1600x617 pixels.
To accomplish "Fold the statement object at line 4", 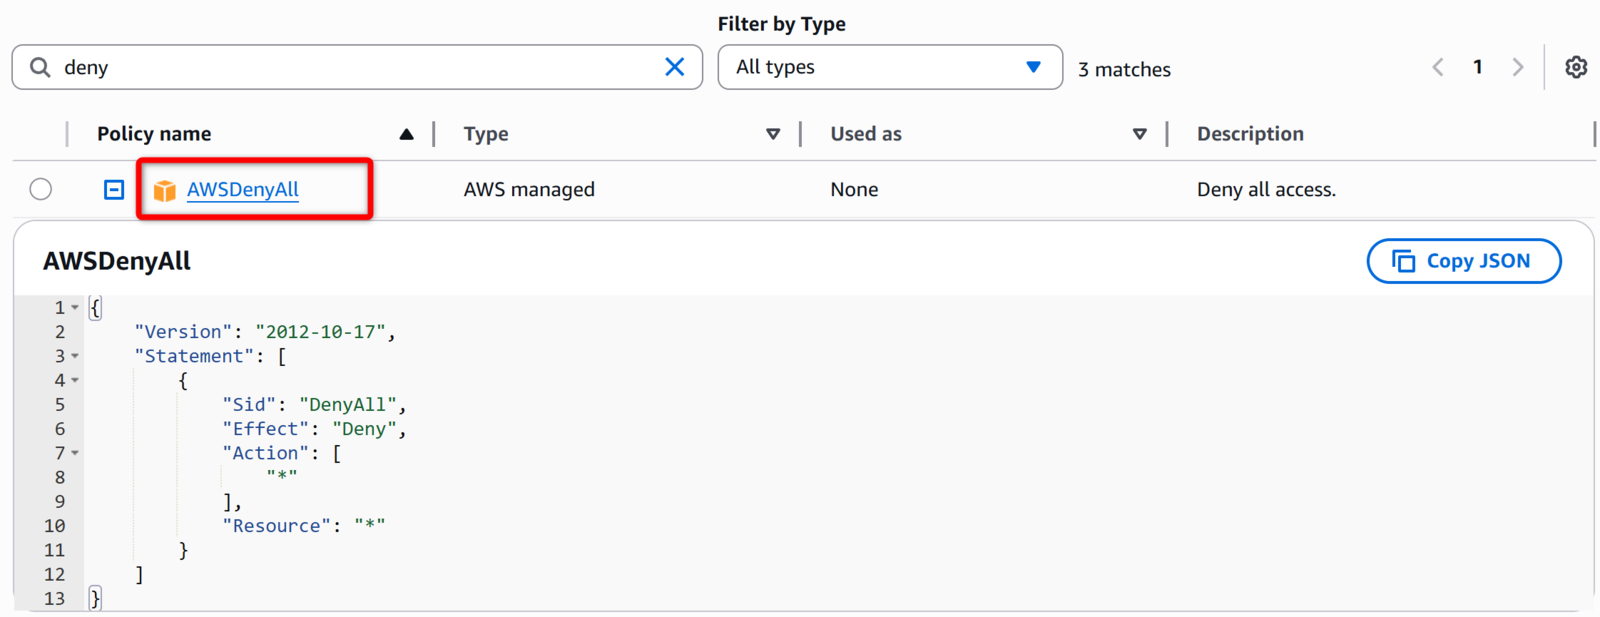I will pos(75,380).
